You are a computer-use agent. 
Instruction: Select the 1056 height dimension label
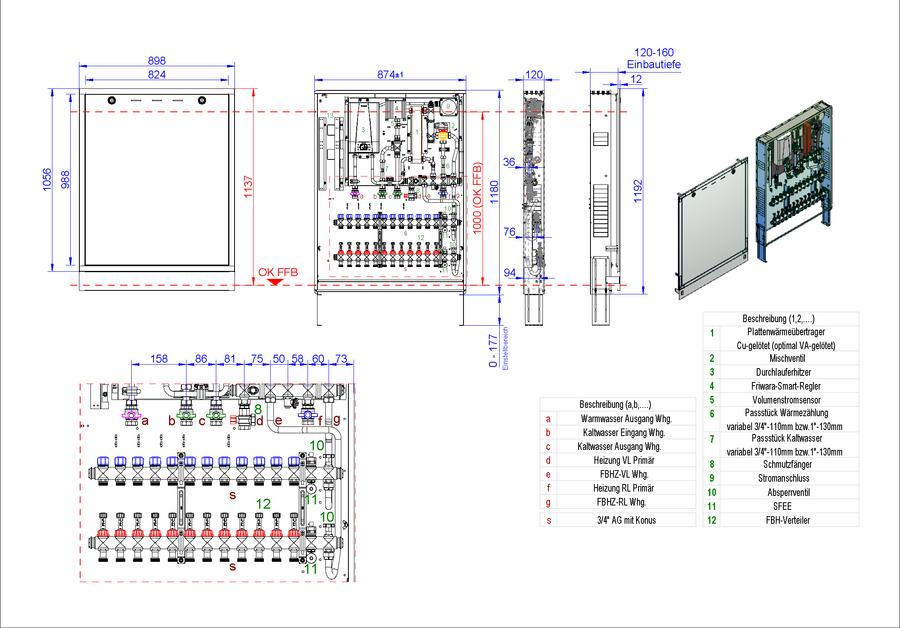click(x=47, y=180)
